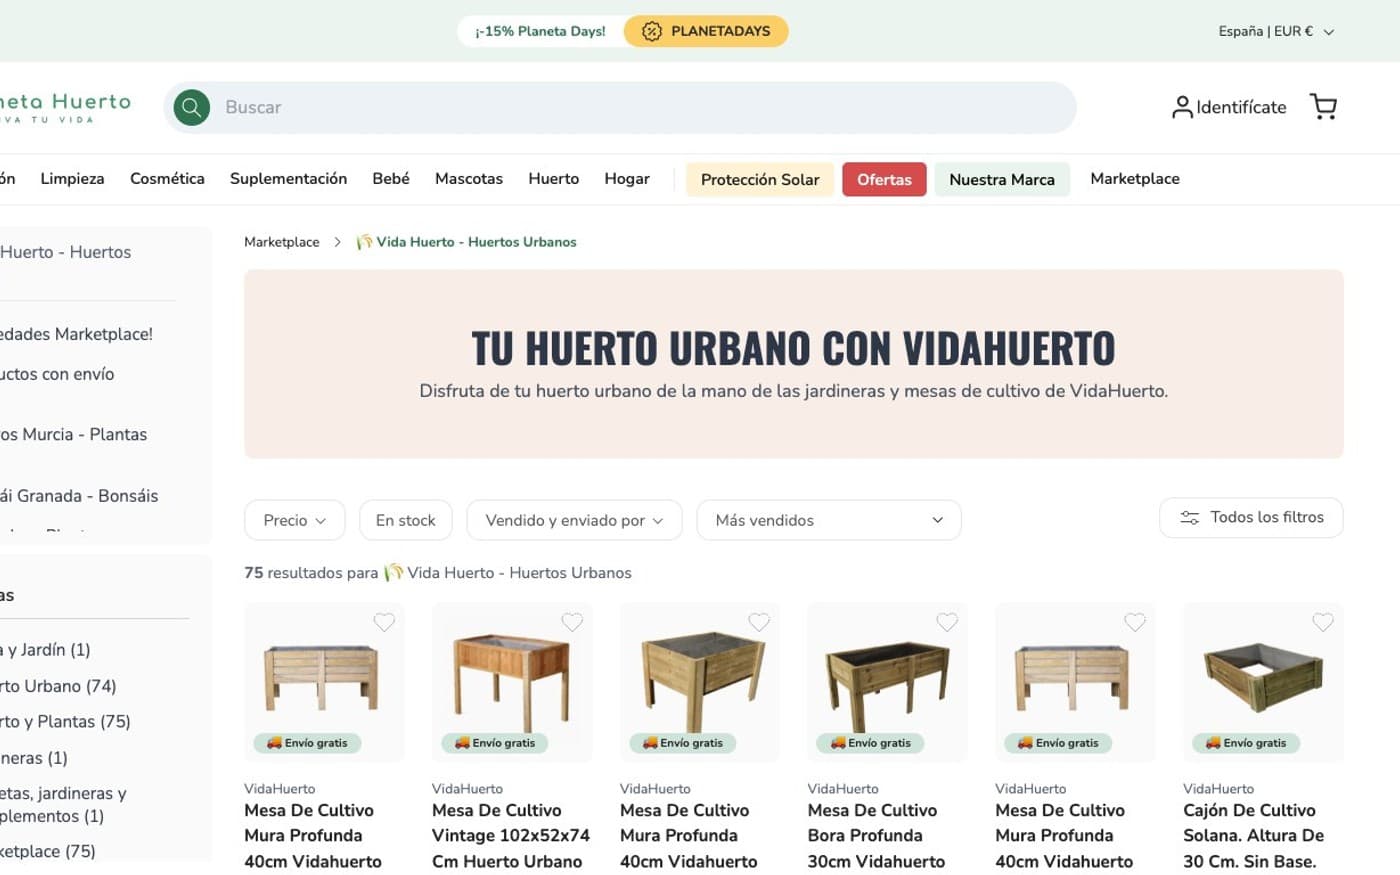1400x875 pixels.
Task: Click the breadcrumb chevron separator after Marketplace
Action: [x=337, y=242]
